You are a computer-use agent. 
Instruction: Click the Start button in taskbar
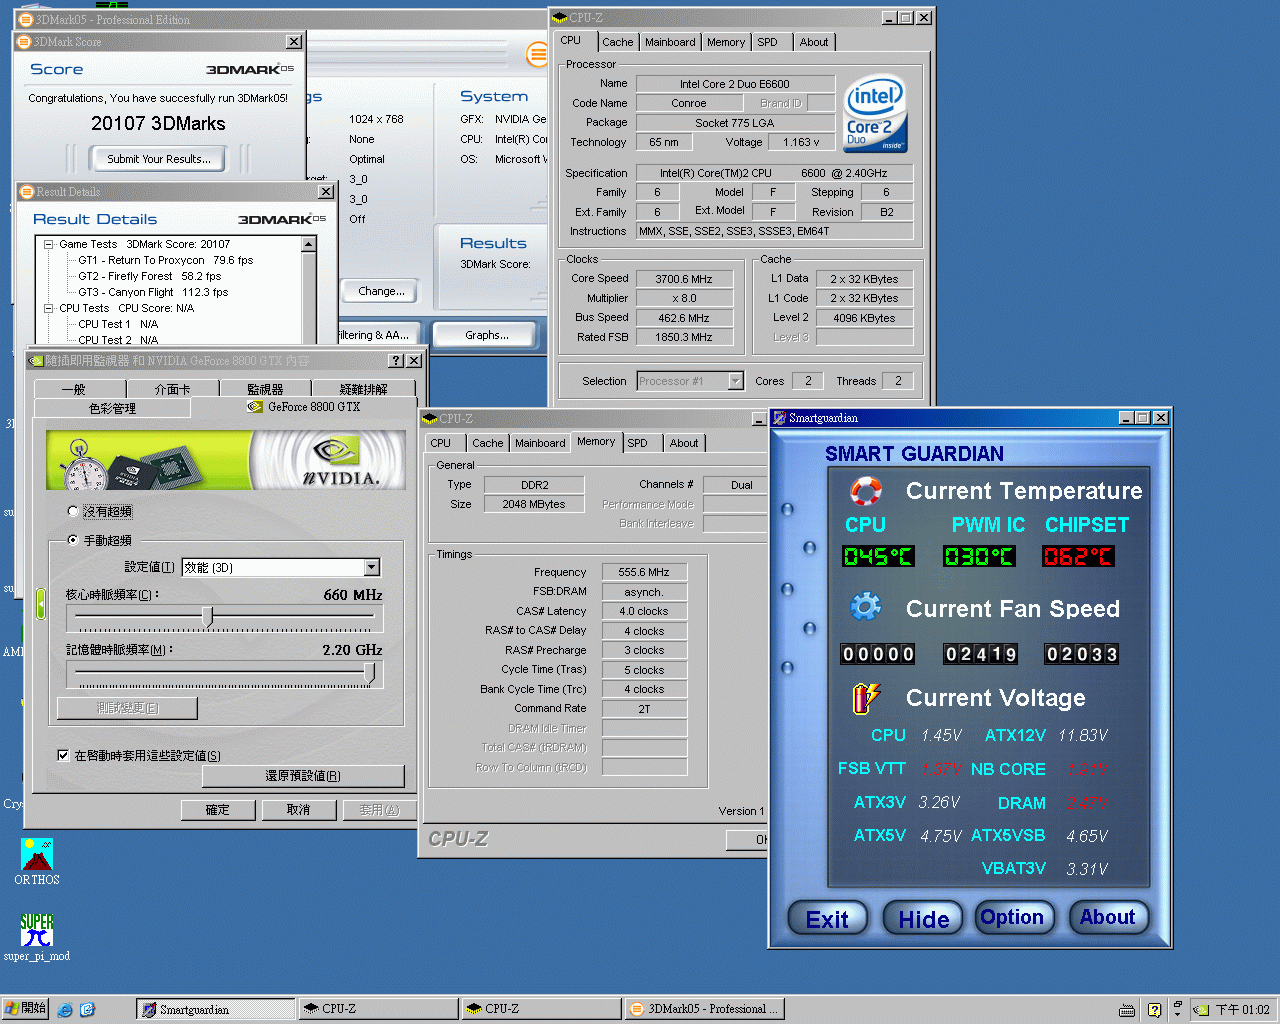click(x=25, y=1009)
